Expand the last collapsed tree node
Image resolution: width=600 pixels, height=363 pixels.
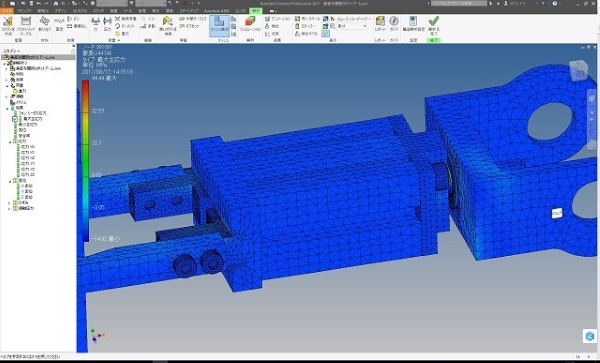point(9,209)
